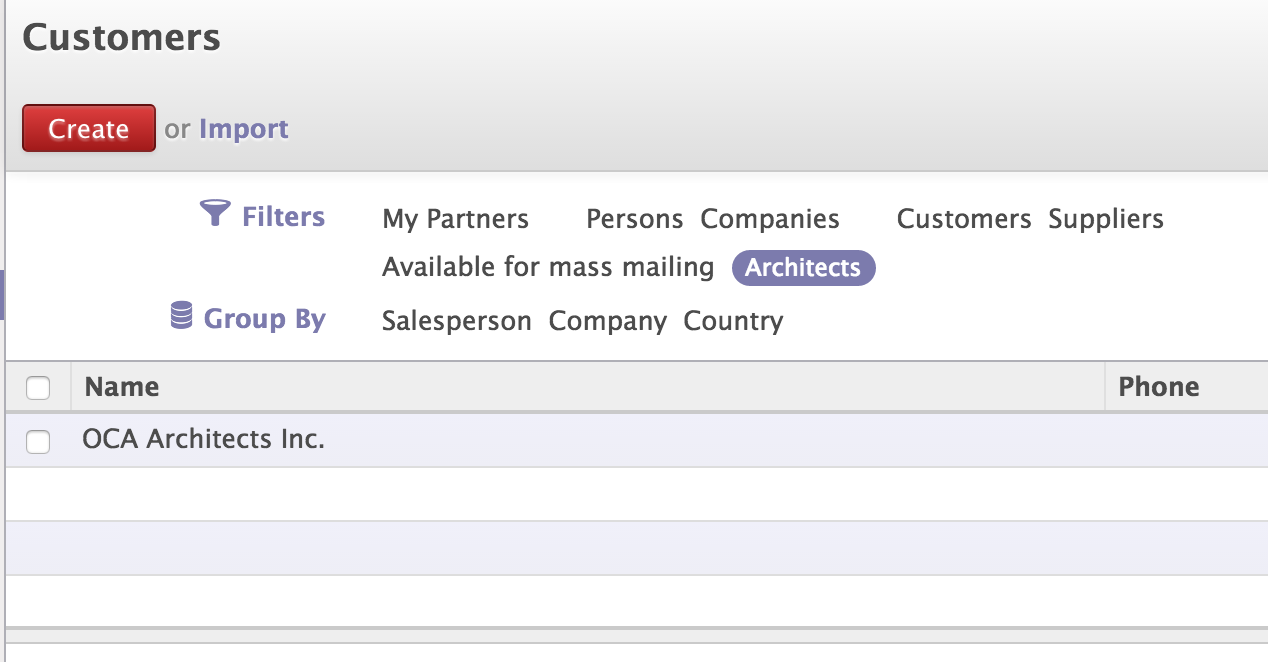Group records by Country

(733, 321)
